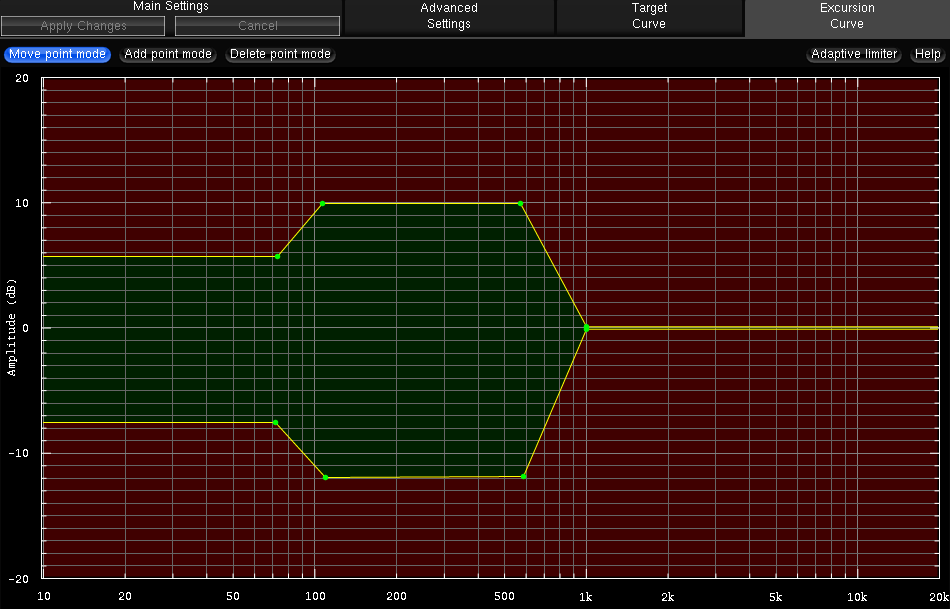Select the upper curve point near 6 dB at 70 Hz
Image resolution: width=950 pixels, height=609 pixels.
[x=277, y=257]
